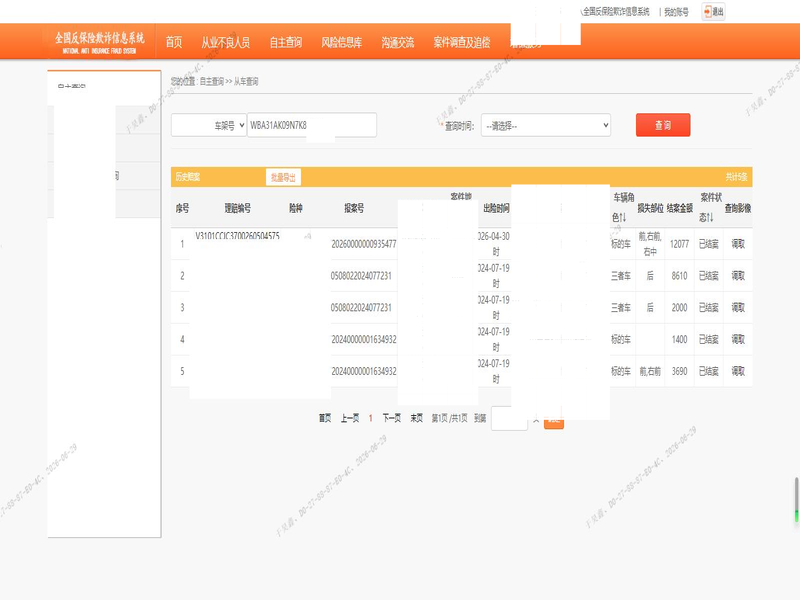Image resolution: width=800 pixels, height=600 pixels.
Task: Open 沟通交流 menu
Action: [397, 42]
